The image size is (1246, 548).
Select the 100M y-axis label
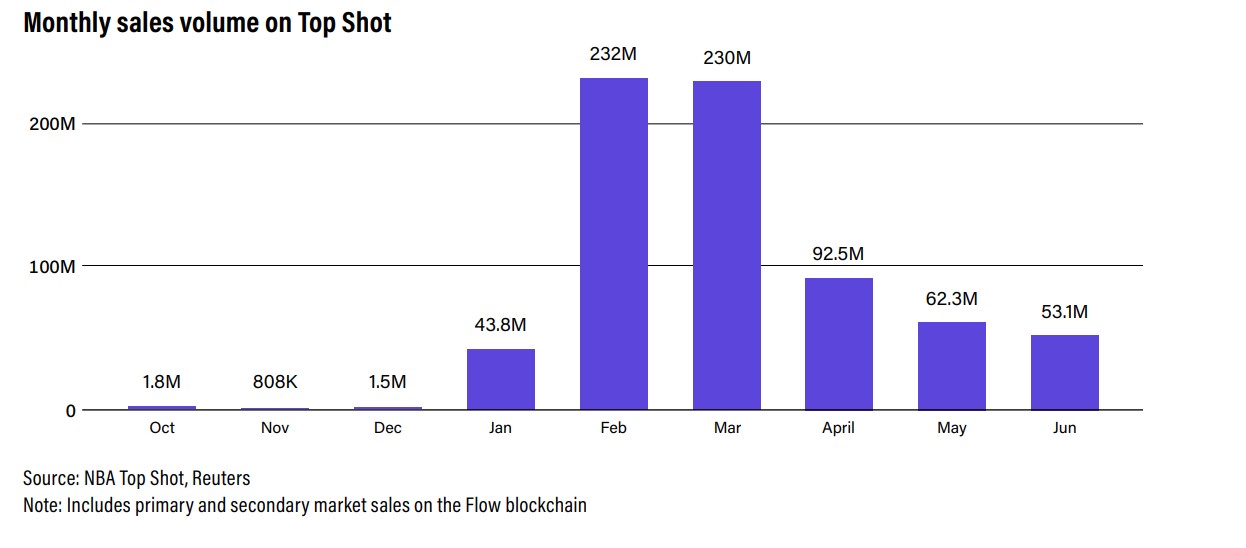pos(50,267)
